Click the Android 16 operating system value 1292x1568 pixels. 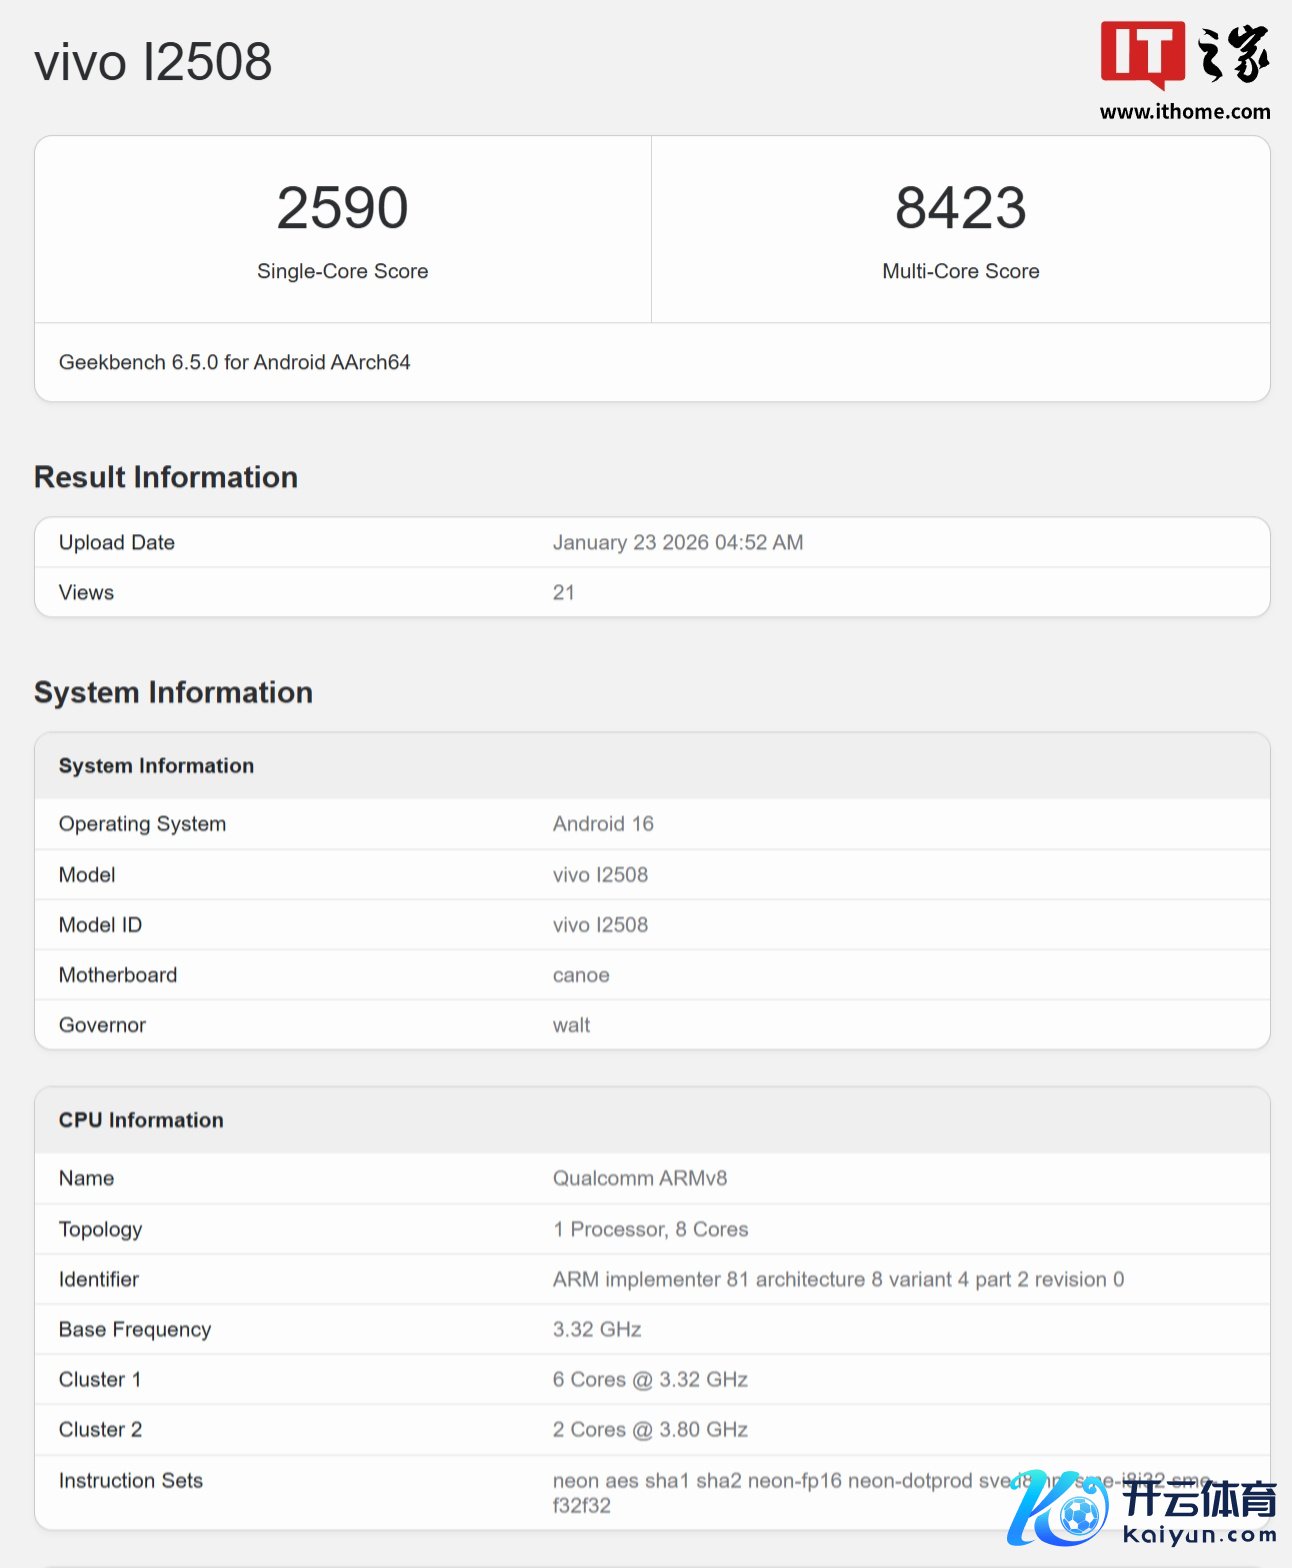603,824
